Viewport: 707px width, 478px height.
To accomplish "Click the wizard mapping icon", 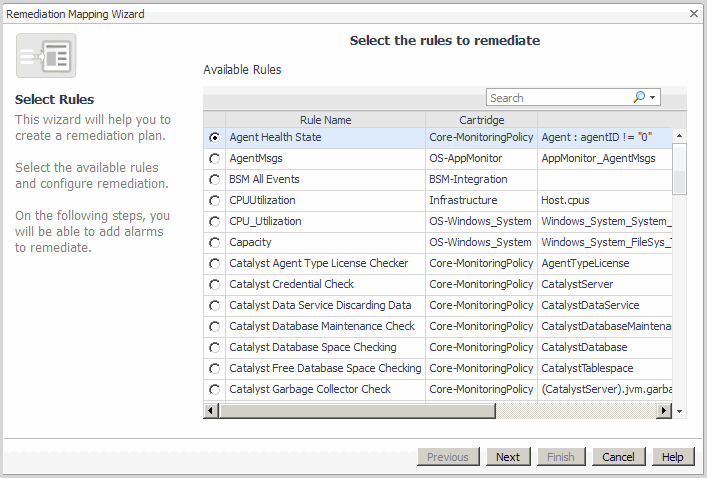I will [46, 56].
